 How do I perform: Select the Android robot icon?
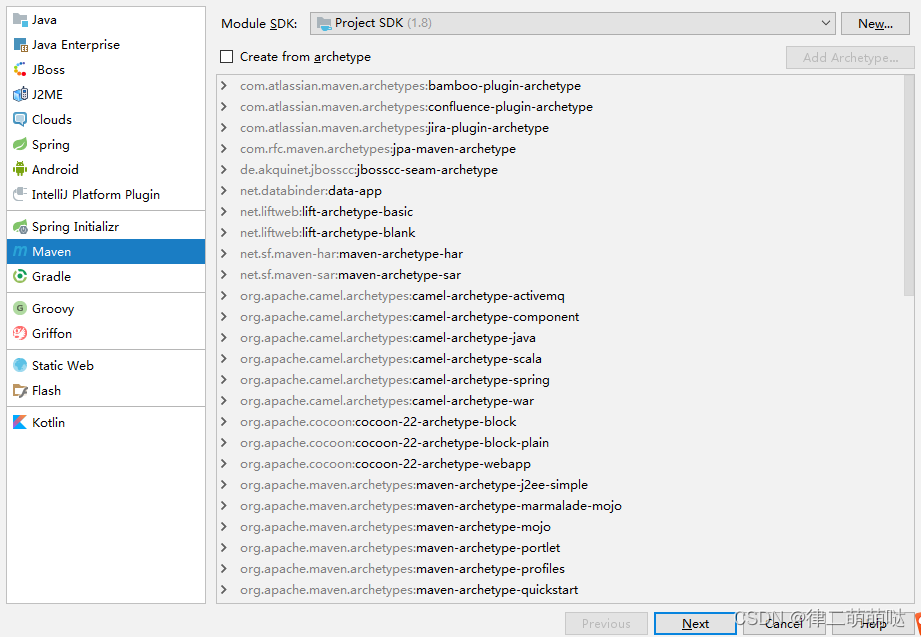click(20, 169)
